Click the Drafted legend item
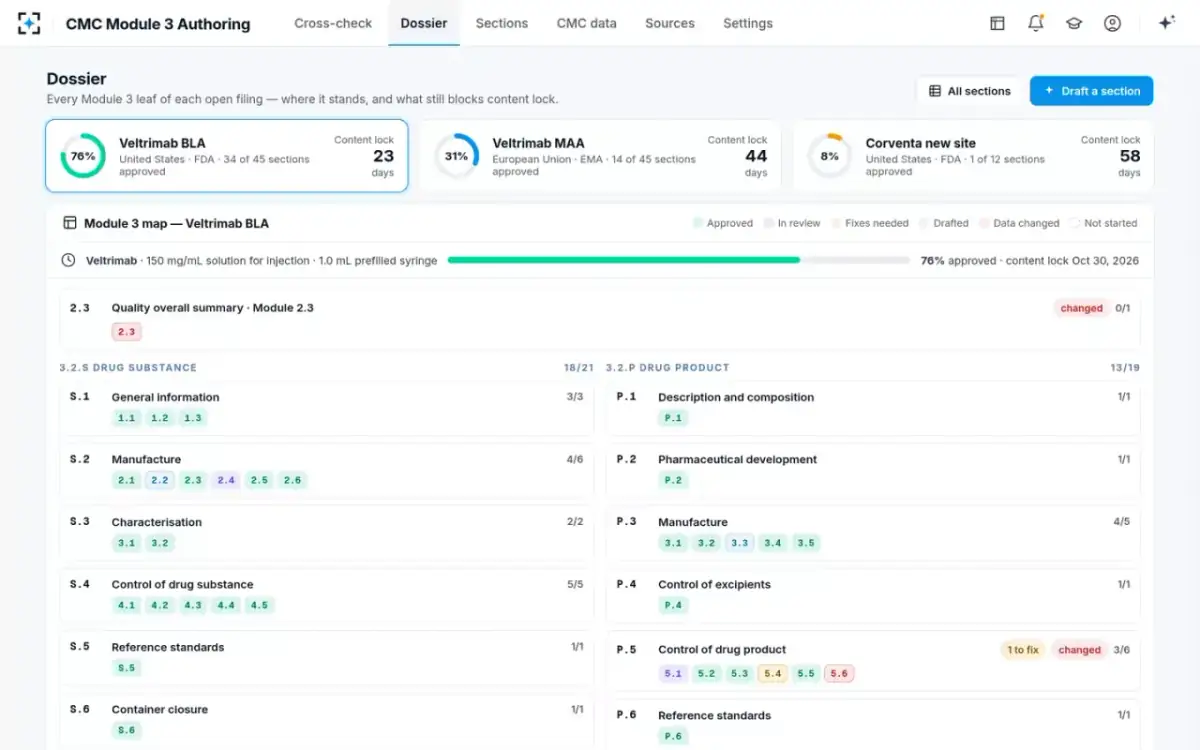 pos(944,223)
